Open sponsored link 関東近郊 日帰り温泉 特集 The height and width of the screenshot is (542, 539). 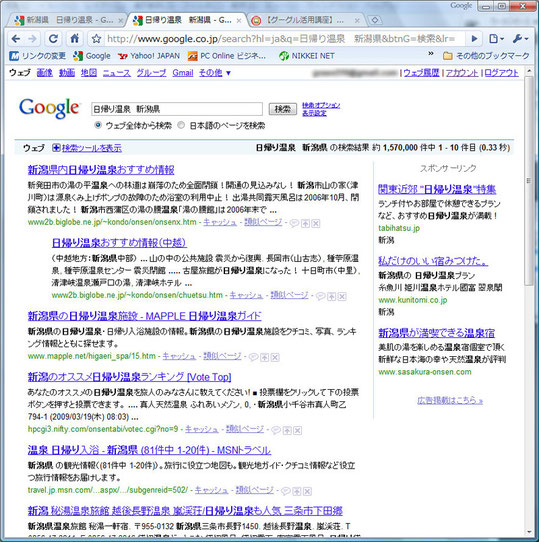437,189
